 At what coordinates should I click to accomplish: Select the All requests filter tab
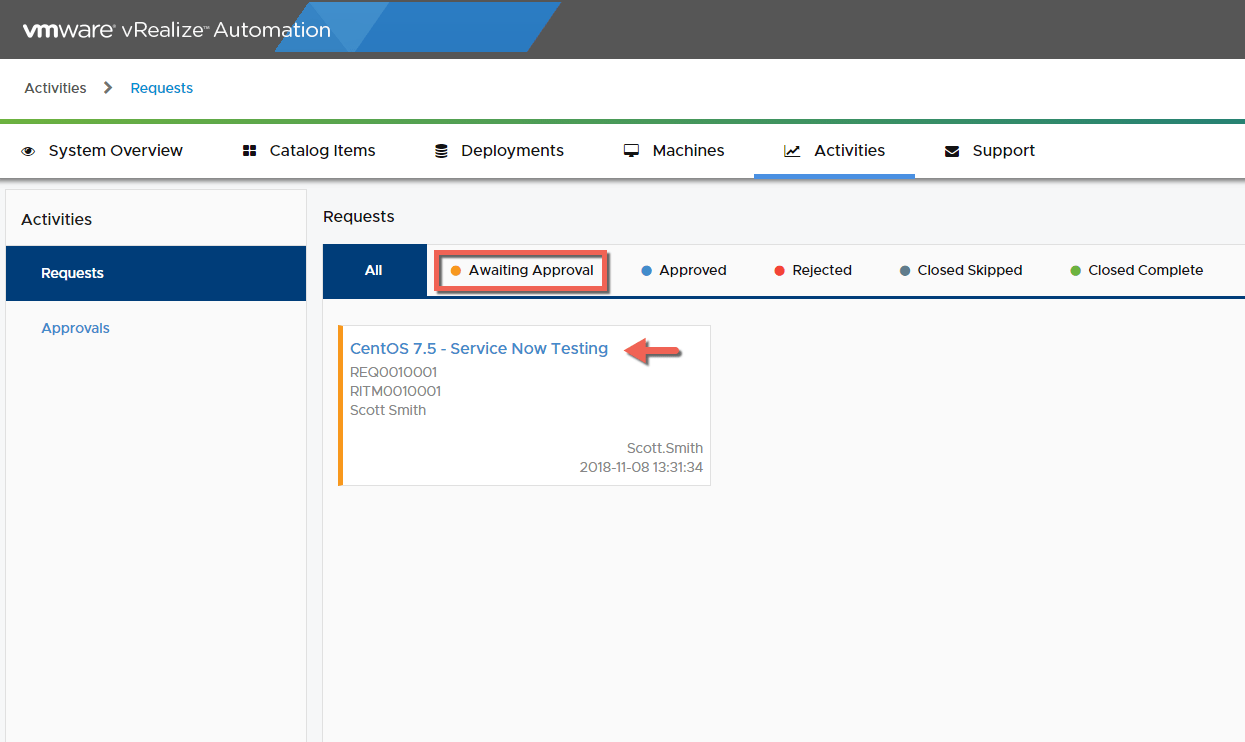374,270
